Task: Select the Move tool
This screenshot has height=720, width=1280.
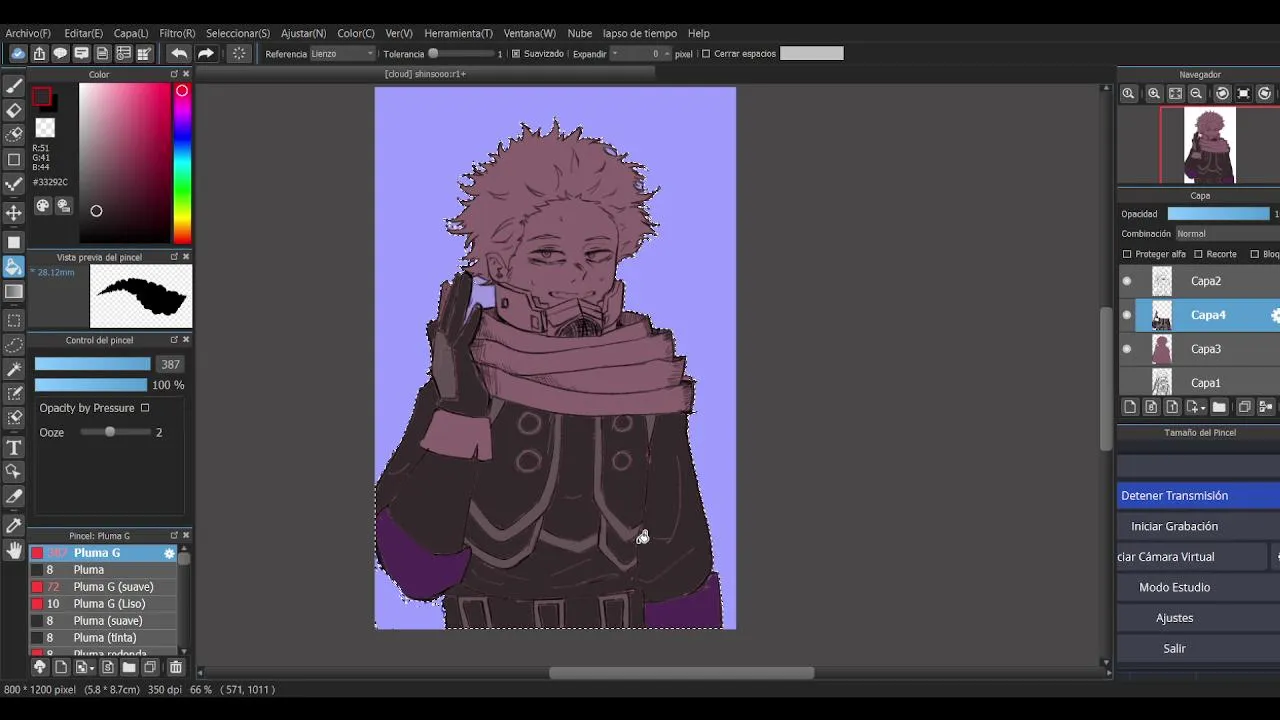Action: (14, 213)
